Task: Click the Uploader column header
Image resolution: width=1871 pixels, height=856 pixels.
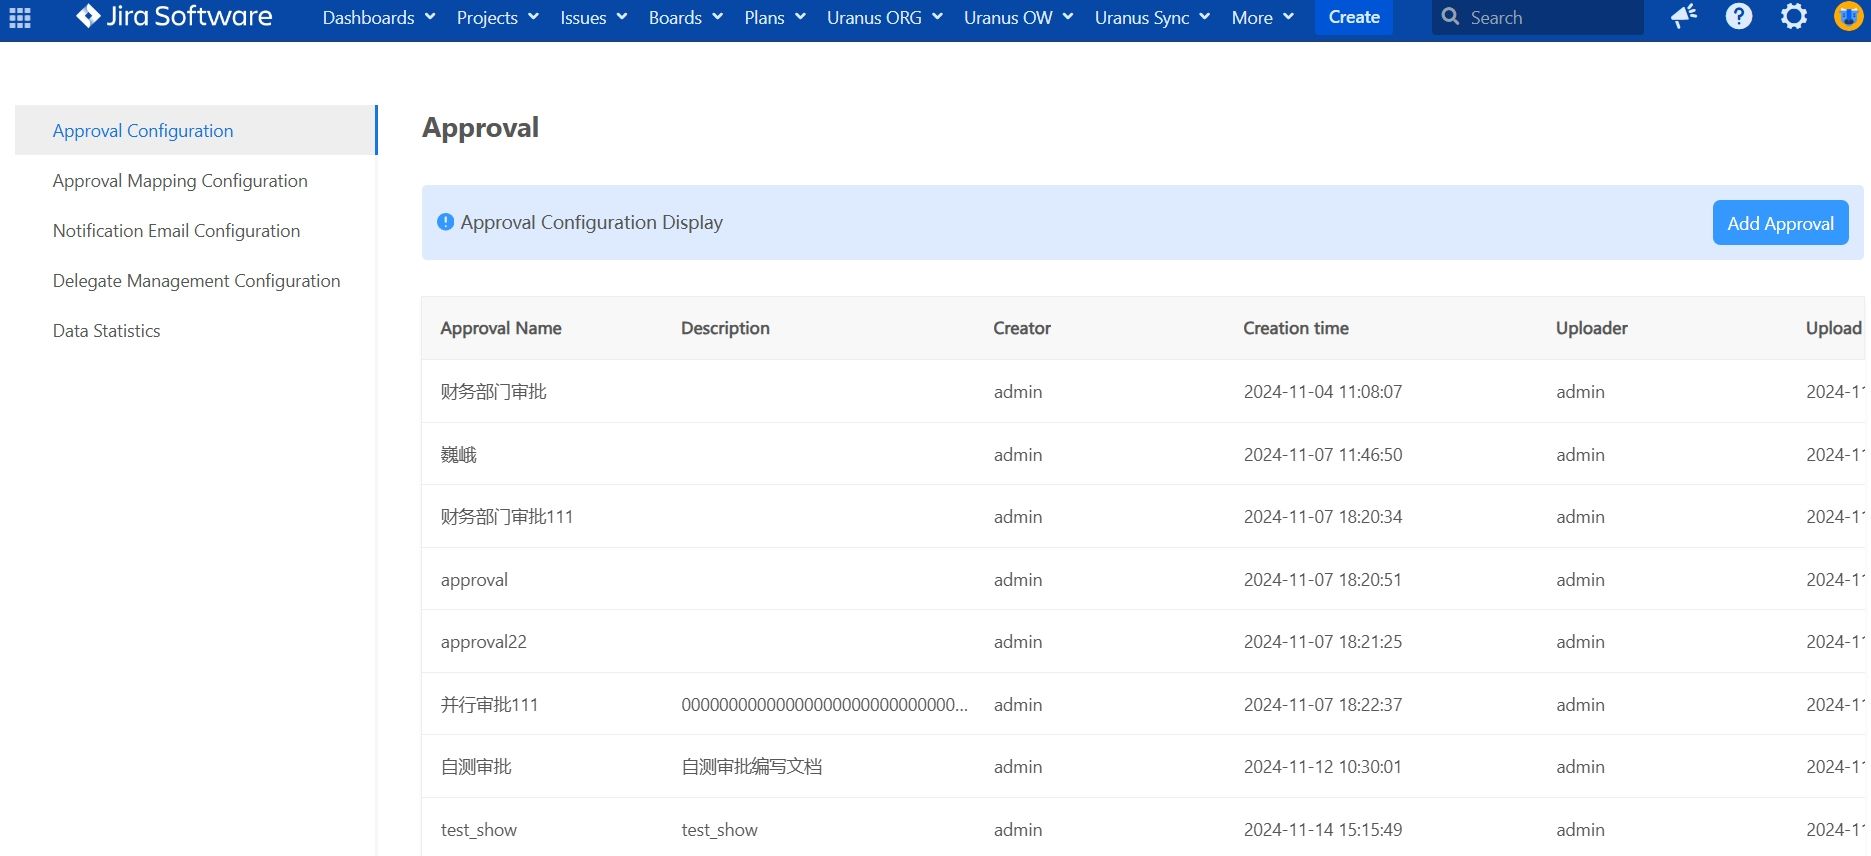Action: click(x=1591, y=328)
